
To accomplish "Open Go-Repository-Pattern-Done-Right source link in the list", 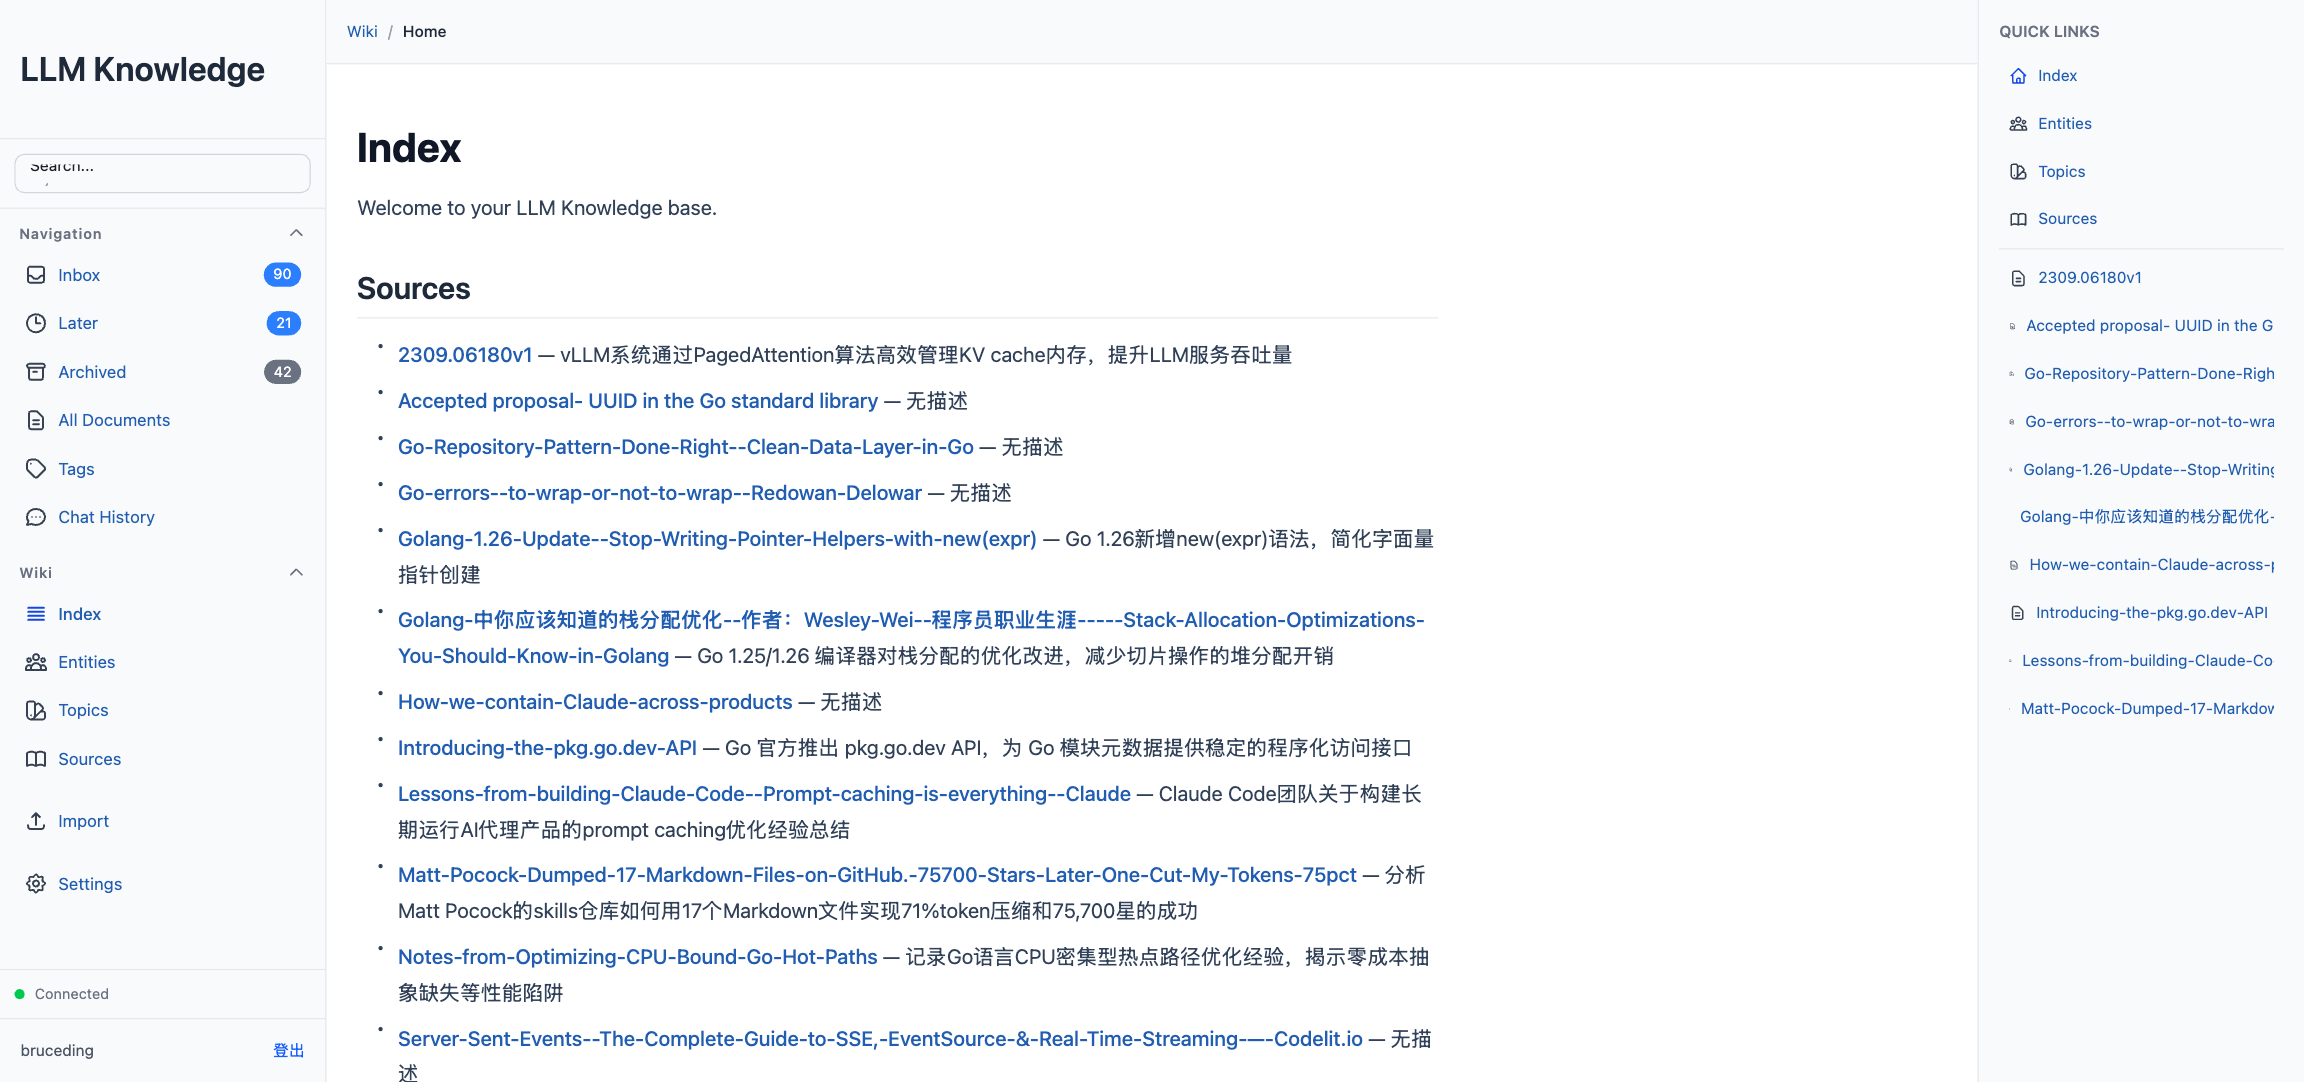I will coord(686,447).
